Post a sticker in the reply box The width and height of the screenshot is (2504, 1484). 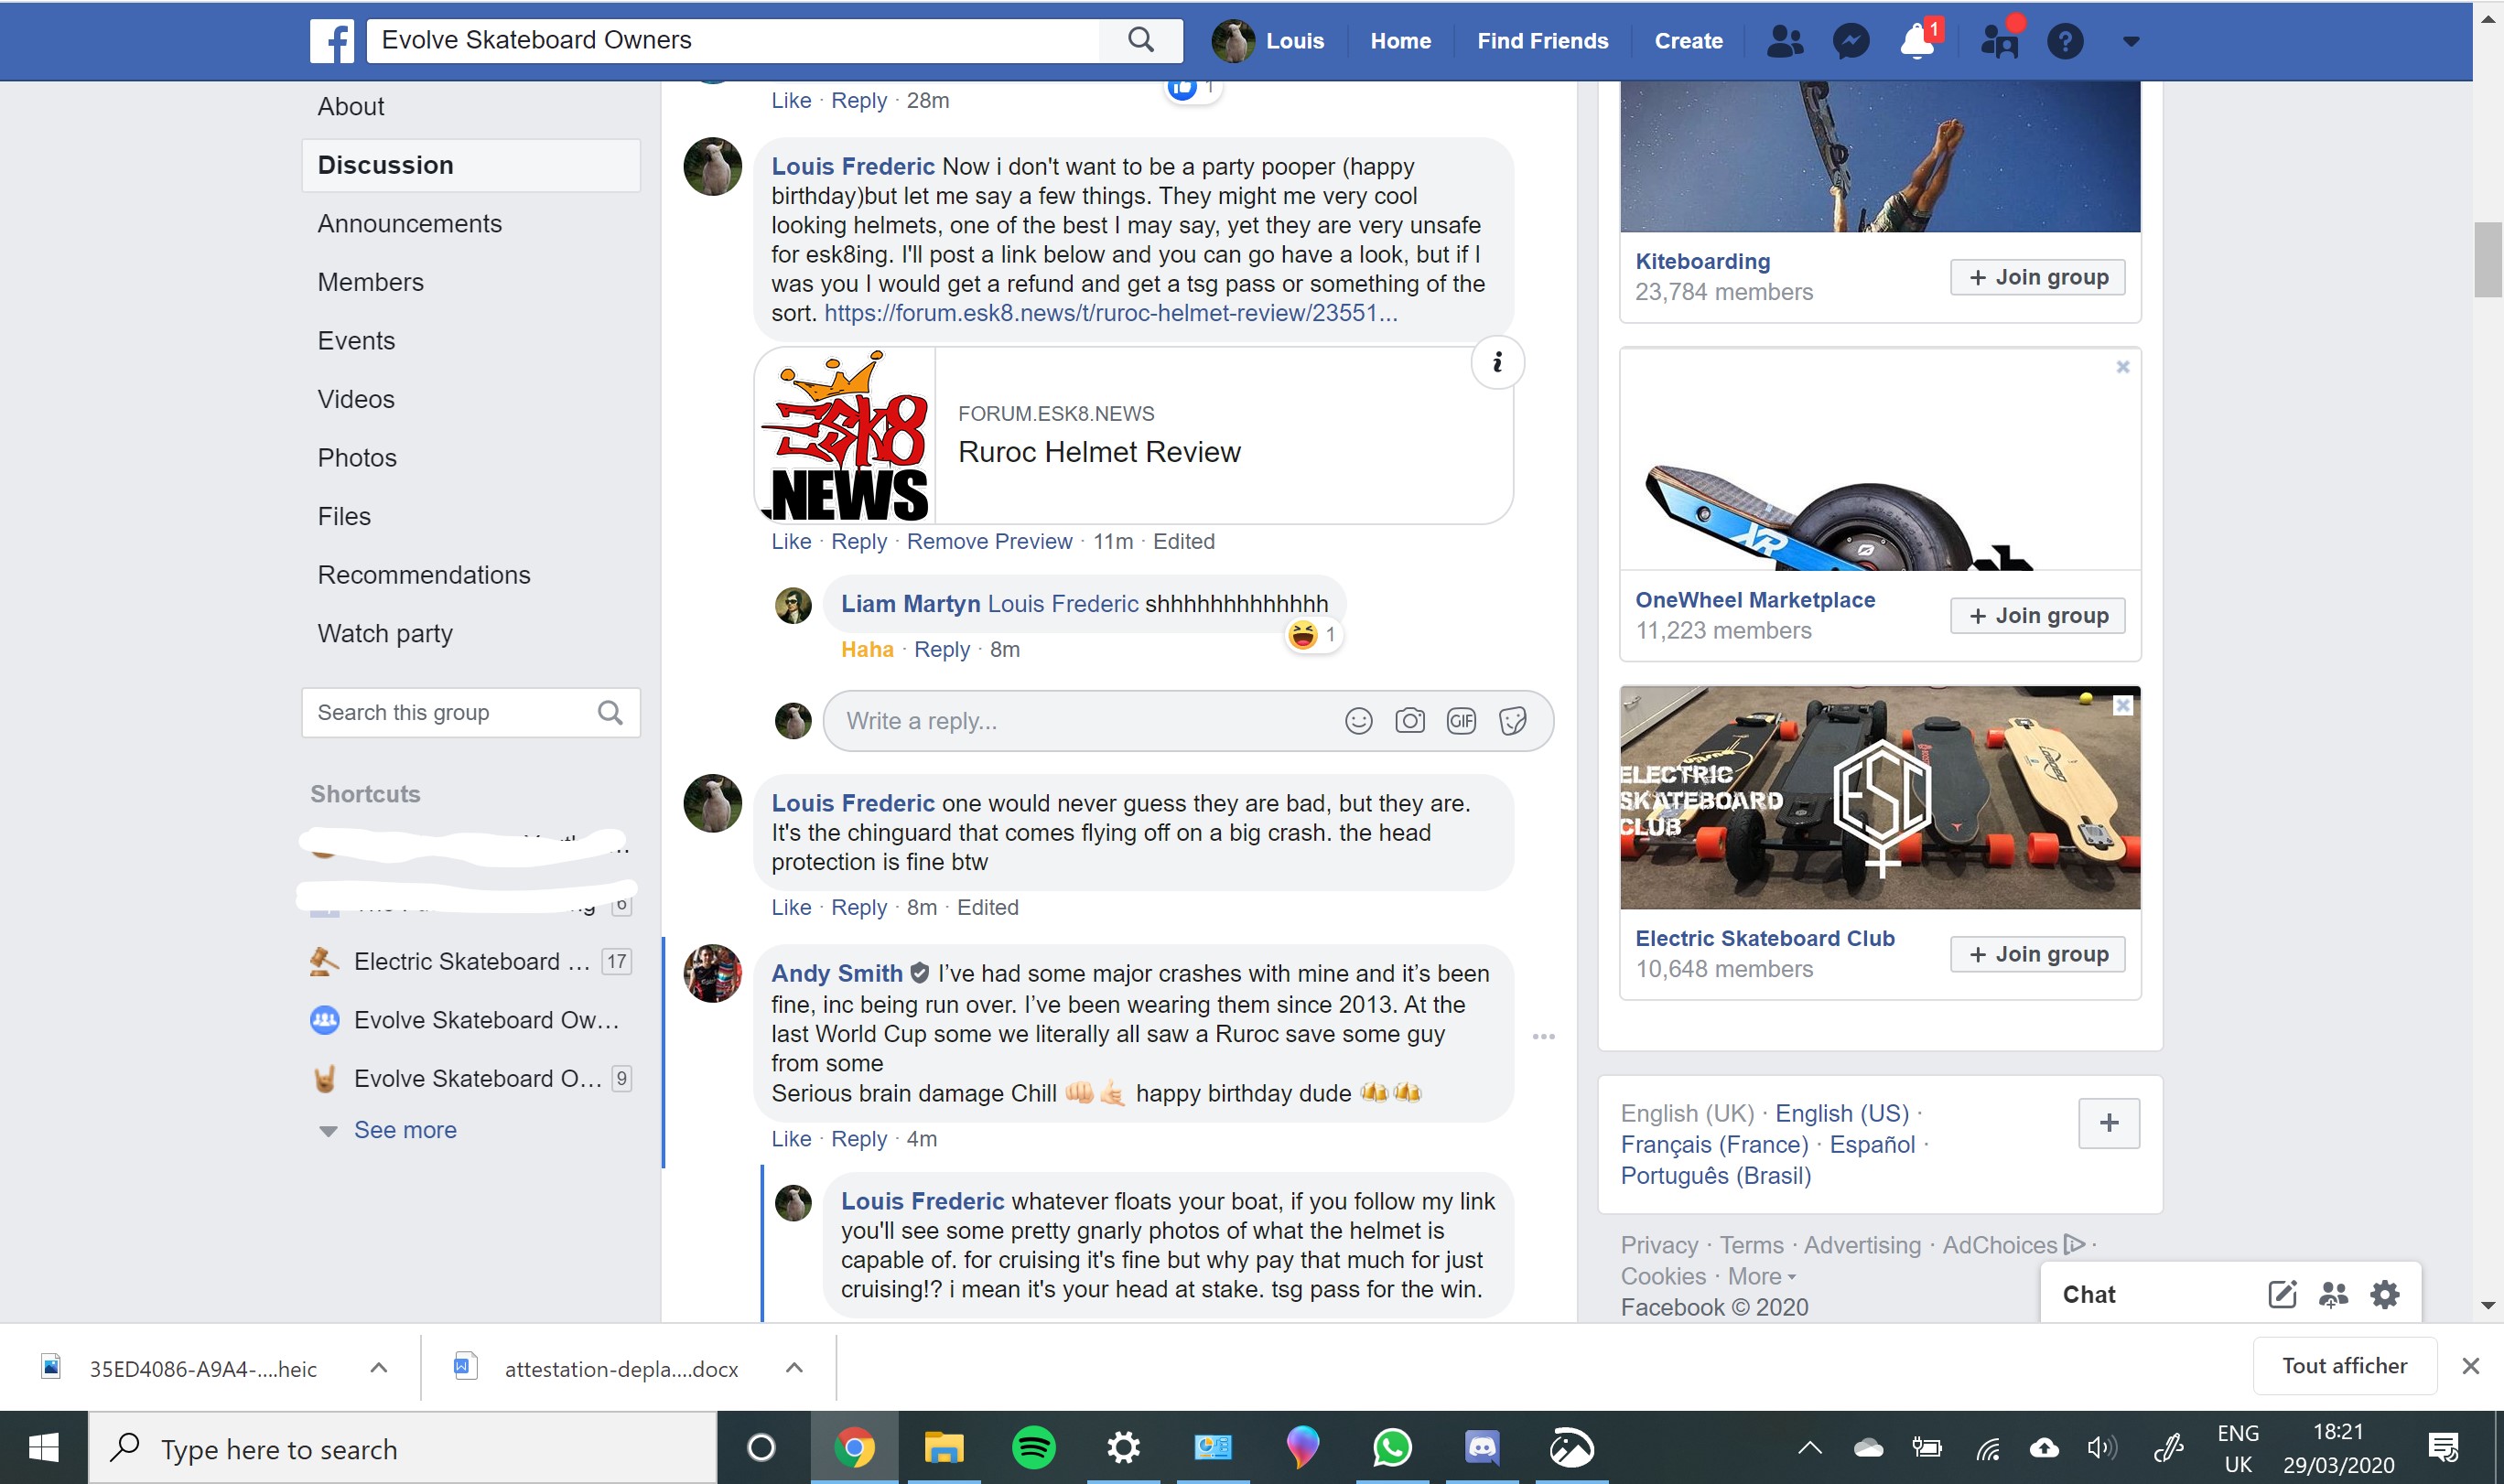1513,721
